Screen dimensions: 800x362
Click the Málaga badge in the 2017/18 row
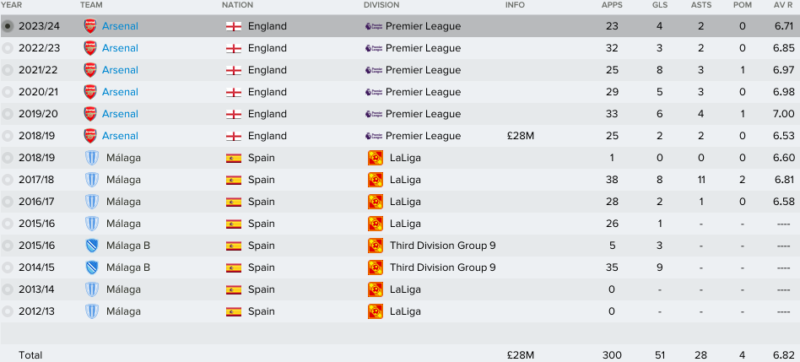point(92,179)
